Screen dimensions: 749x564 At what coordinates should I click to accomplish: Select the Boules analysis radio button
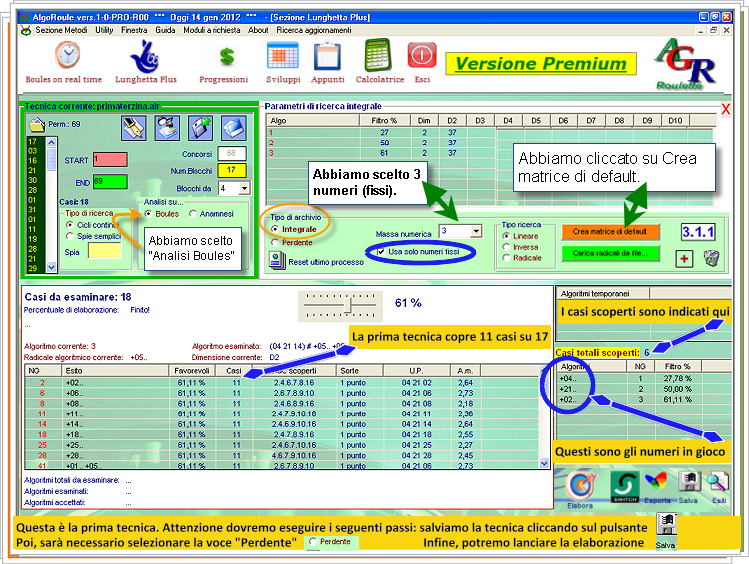coord(148,214)
